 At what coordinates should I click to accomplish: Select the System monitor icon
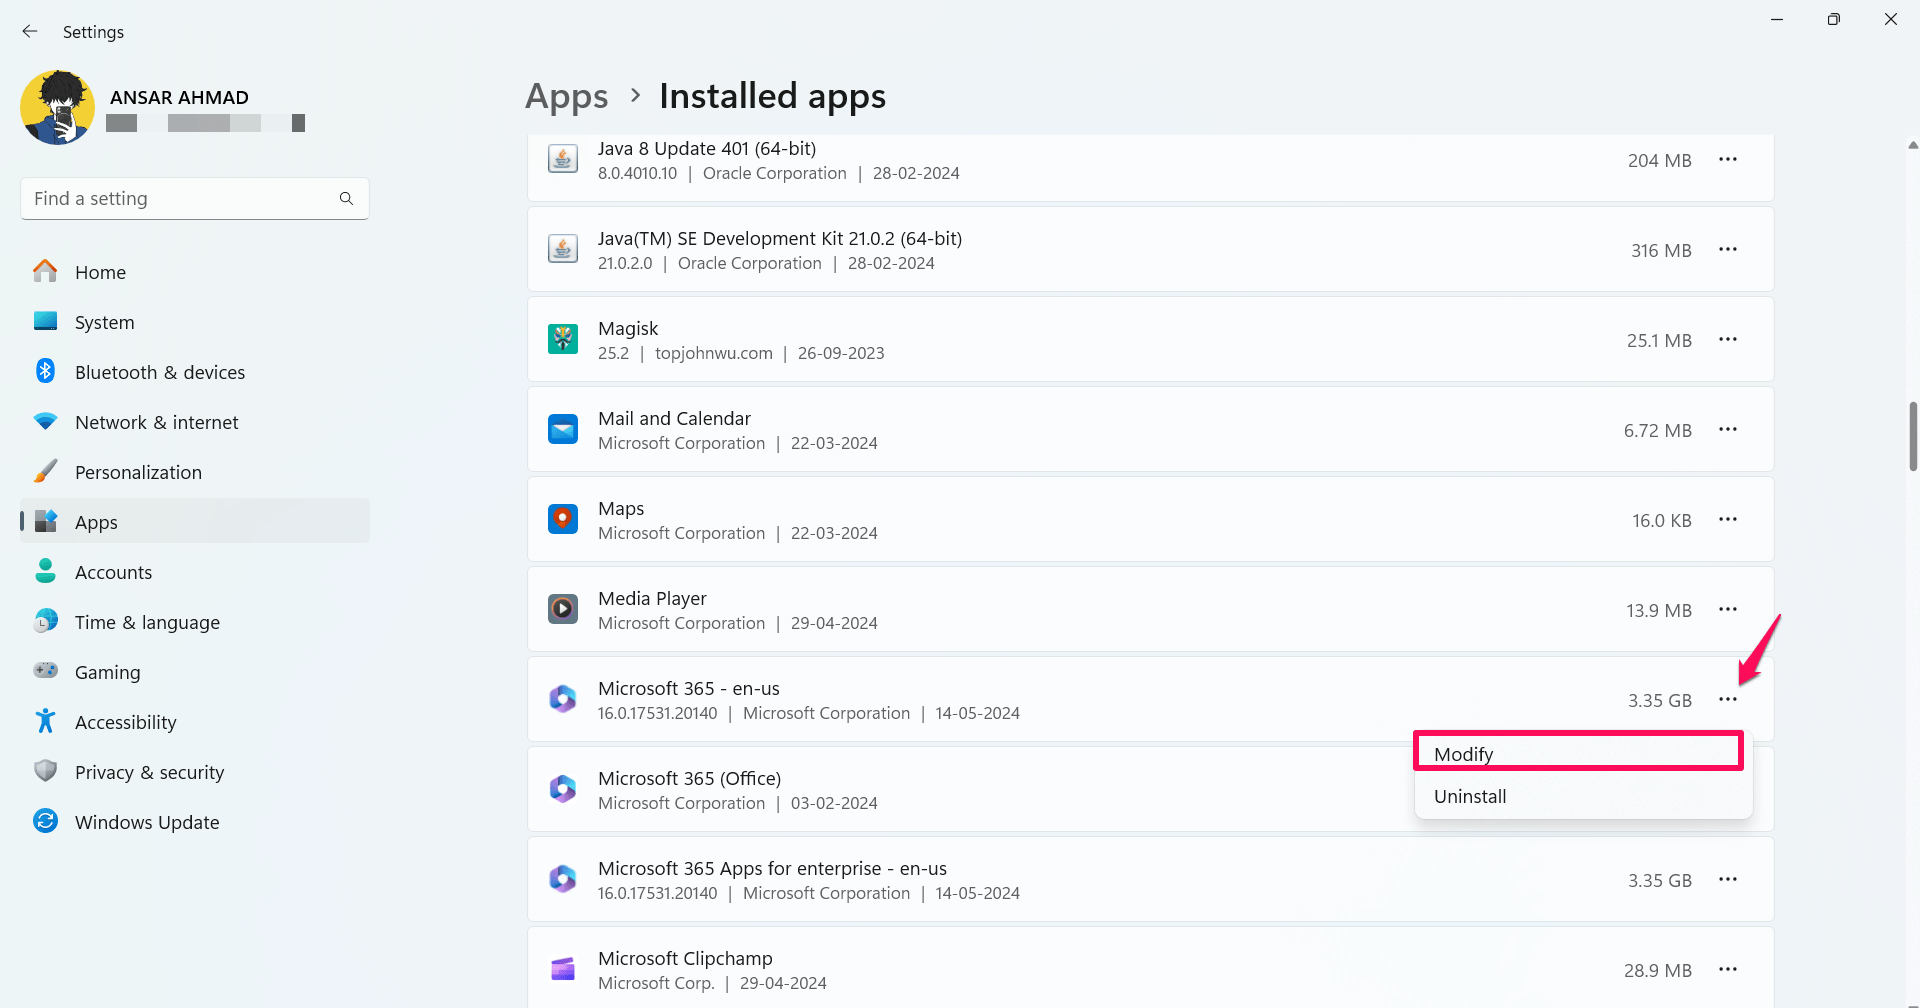click(46, 321)
